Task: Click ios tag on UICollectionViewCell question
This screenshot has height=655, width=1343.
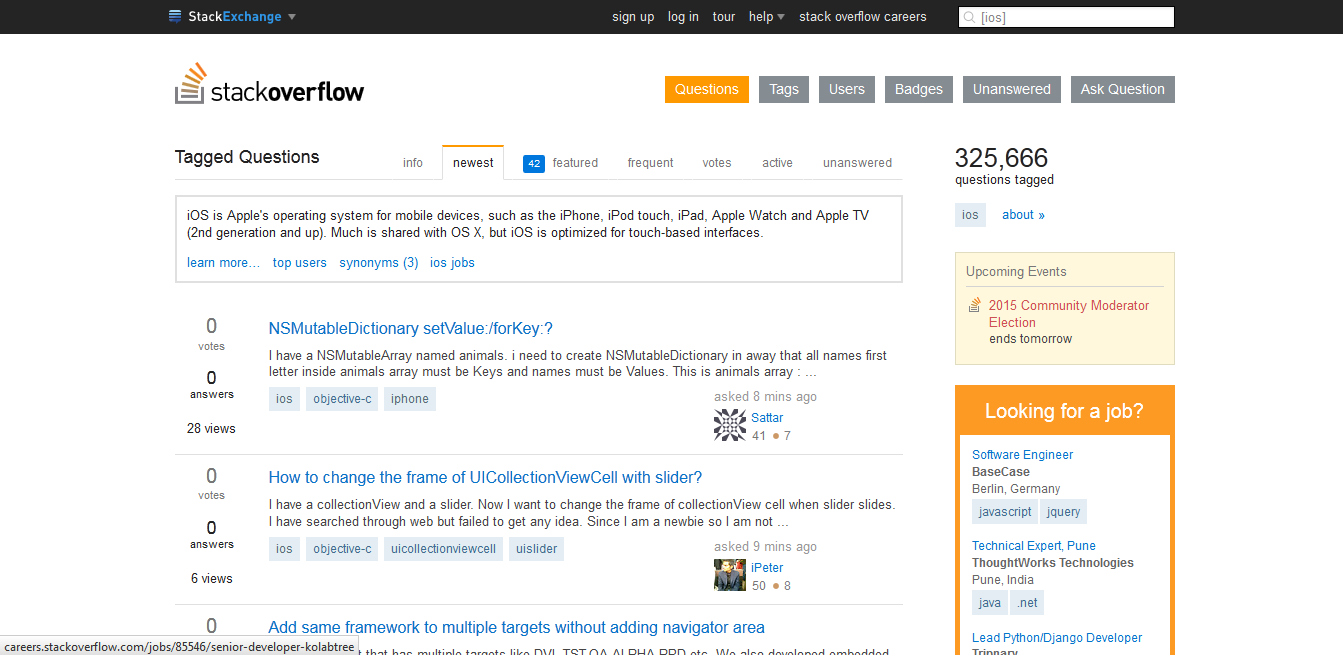Action: click(x=284, y=549)
